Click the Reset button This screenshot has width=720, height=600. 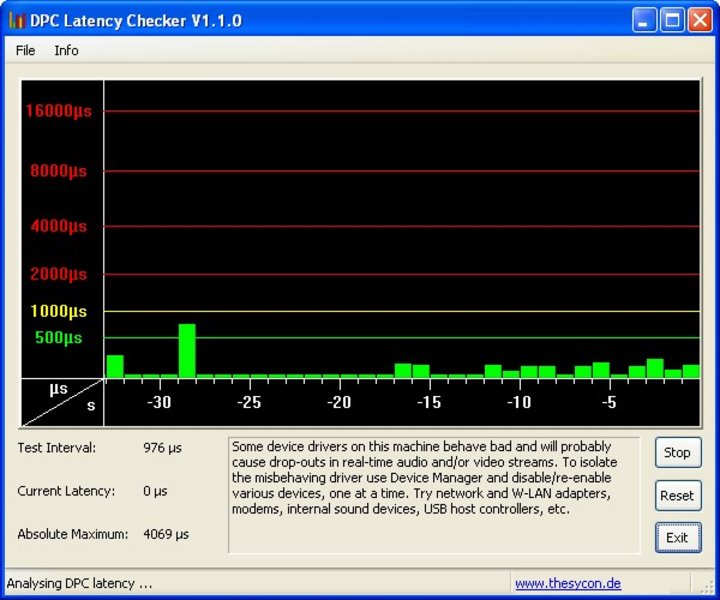point(678,495)
